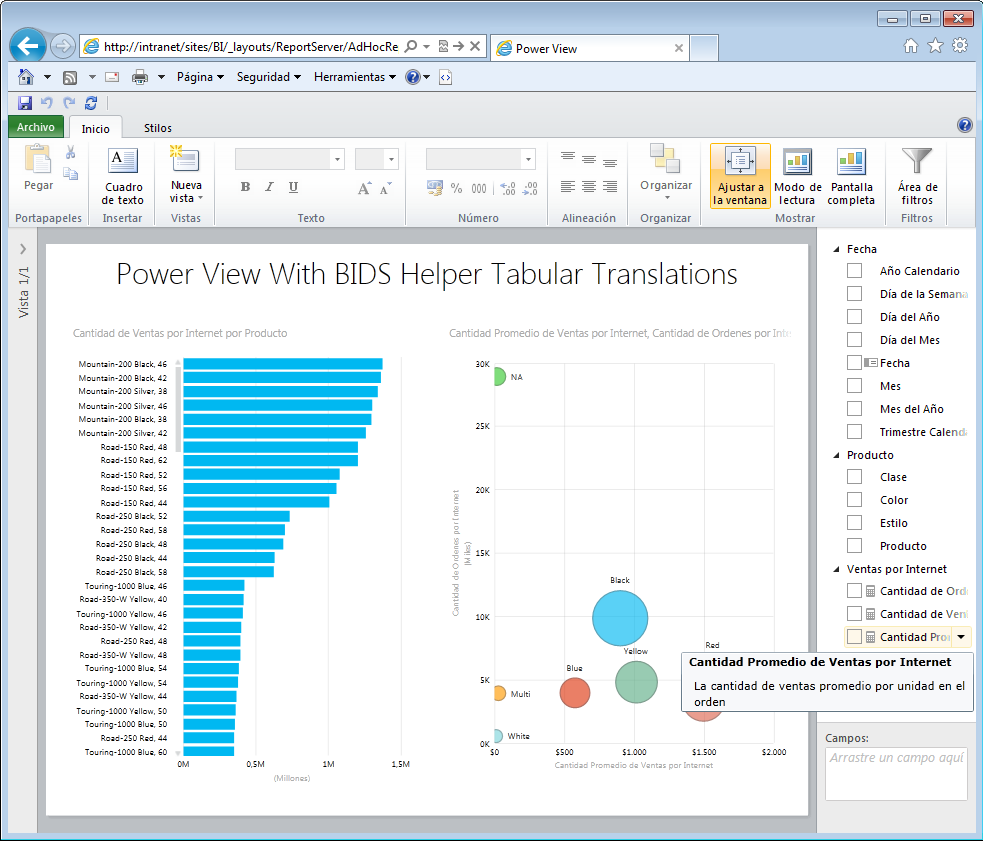Apply bold formatting

(x=244, y=187)
